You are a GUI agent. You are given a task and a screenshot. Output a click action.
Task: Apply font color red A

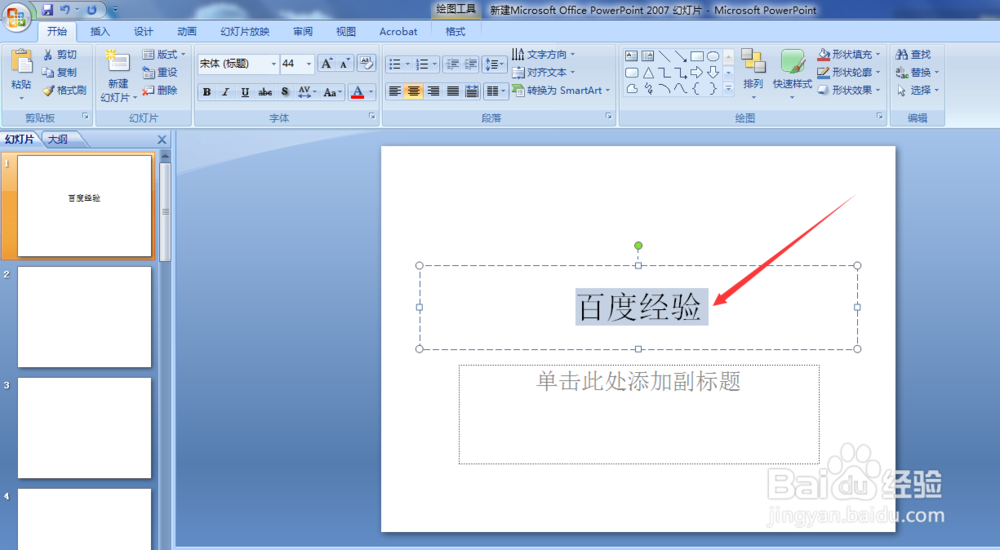pos(358,92)
